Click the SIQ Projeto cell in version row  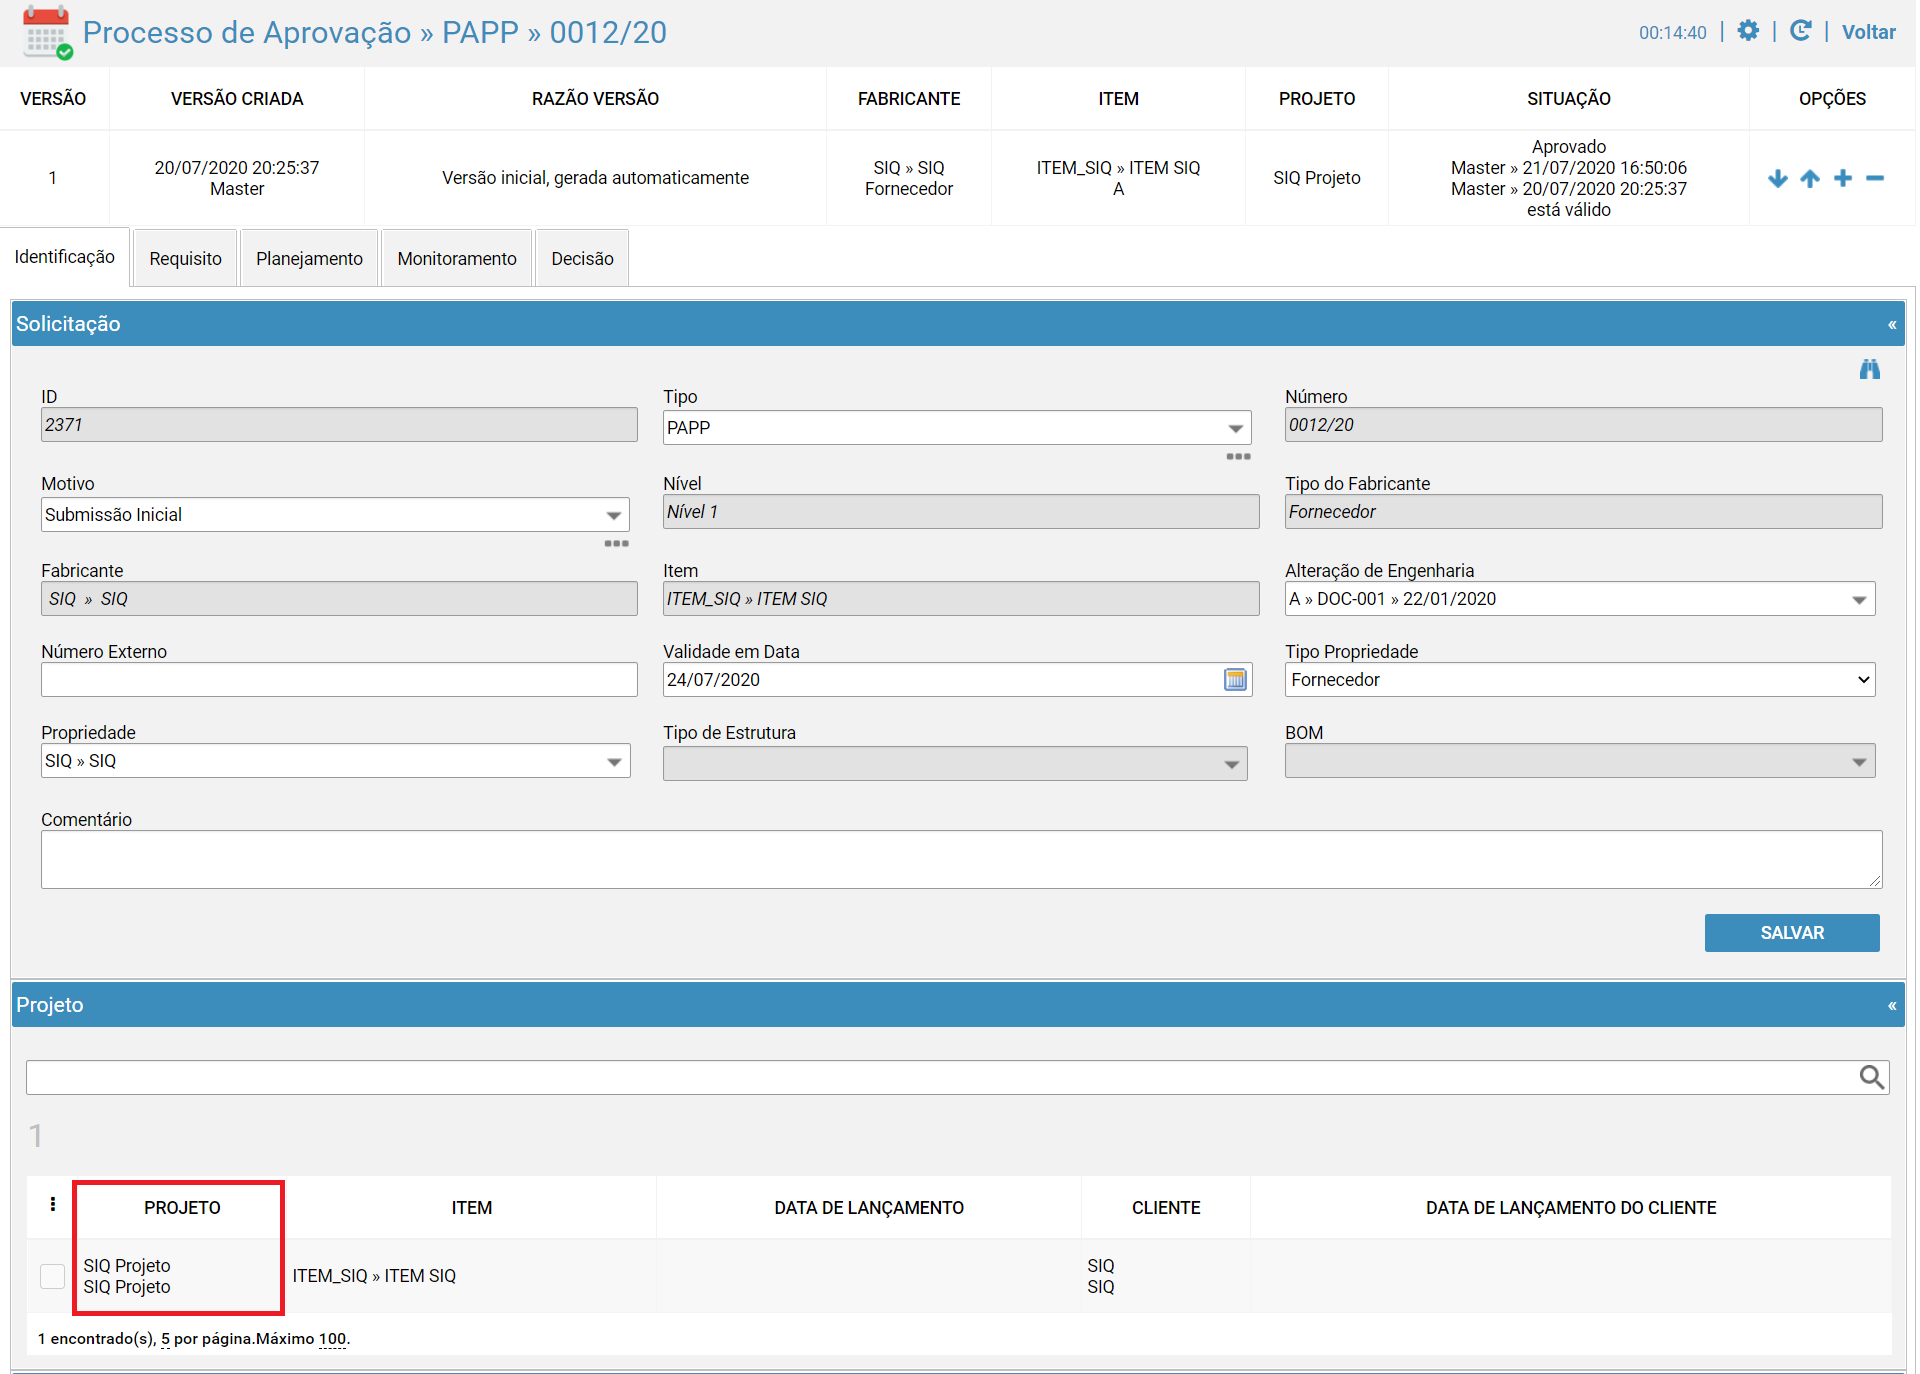[1316, 178]
